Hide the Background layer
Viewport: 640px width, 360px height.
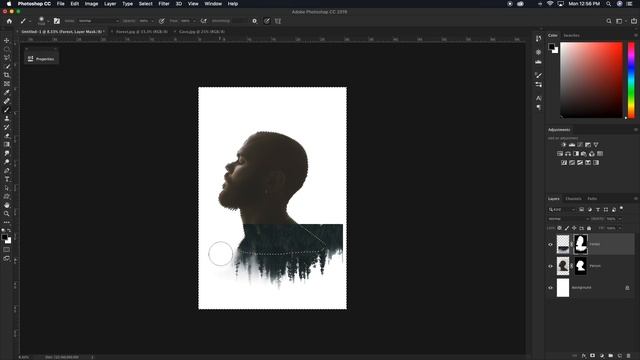click(550, 287)
